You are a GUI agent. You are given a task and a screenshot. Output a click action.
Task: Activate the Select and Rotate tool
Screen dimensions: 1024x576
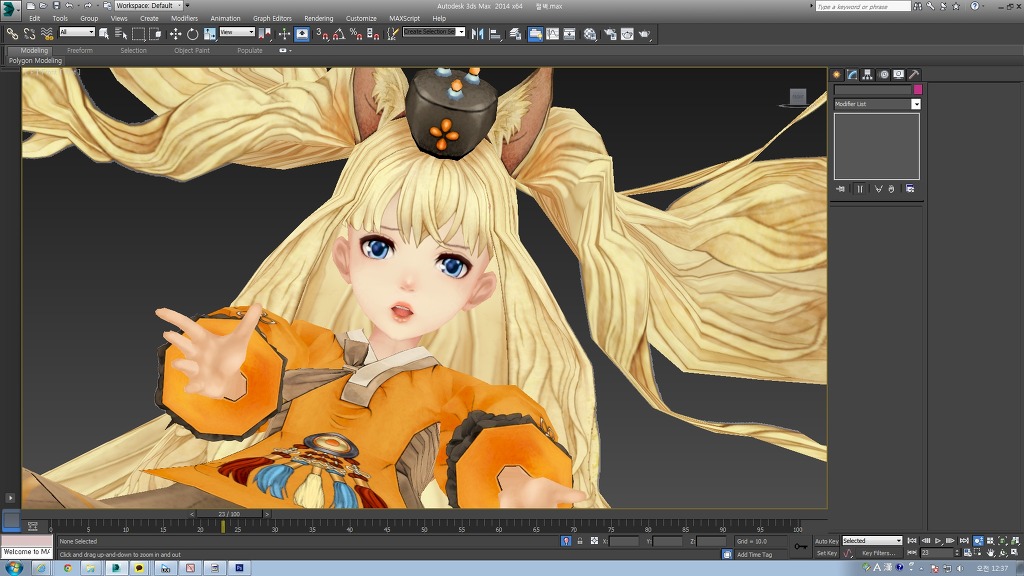[193, 33]
